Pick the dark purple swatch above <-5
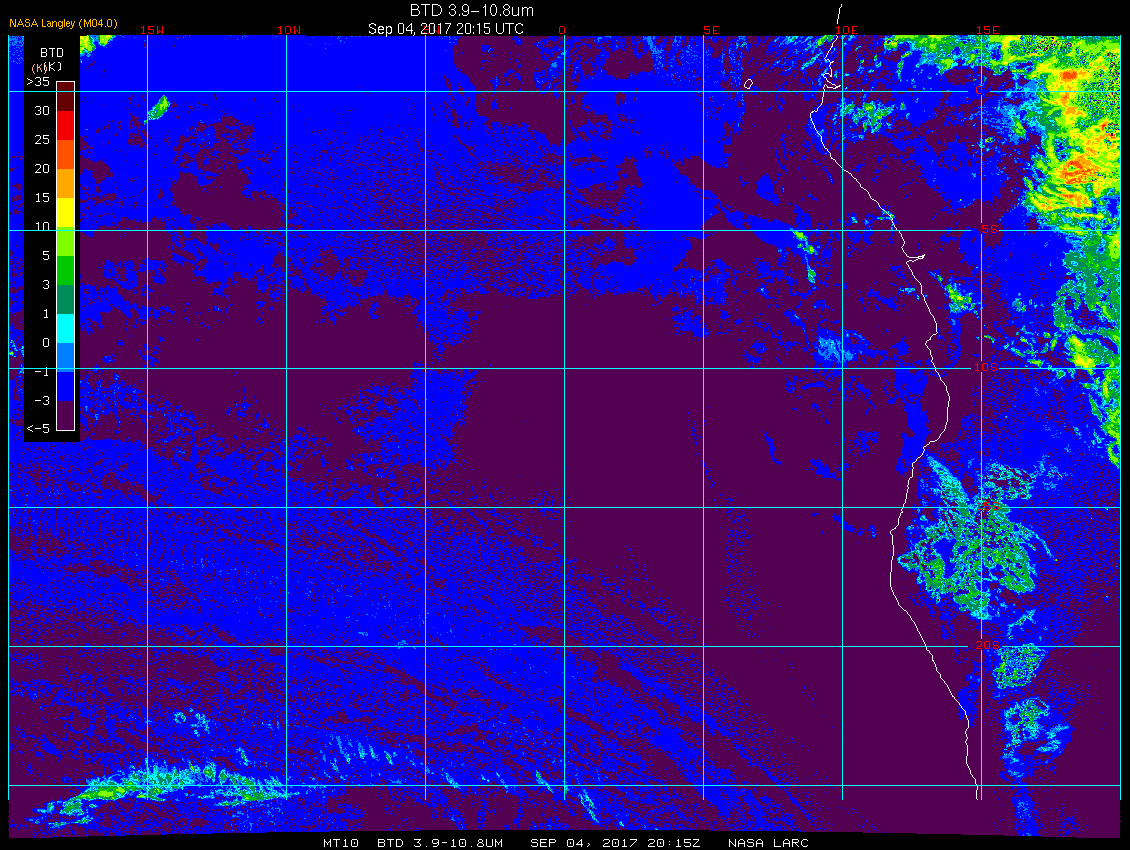1130x850 pixels. coord(66,415)
